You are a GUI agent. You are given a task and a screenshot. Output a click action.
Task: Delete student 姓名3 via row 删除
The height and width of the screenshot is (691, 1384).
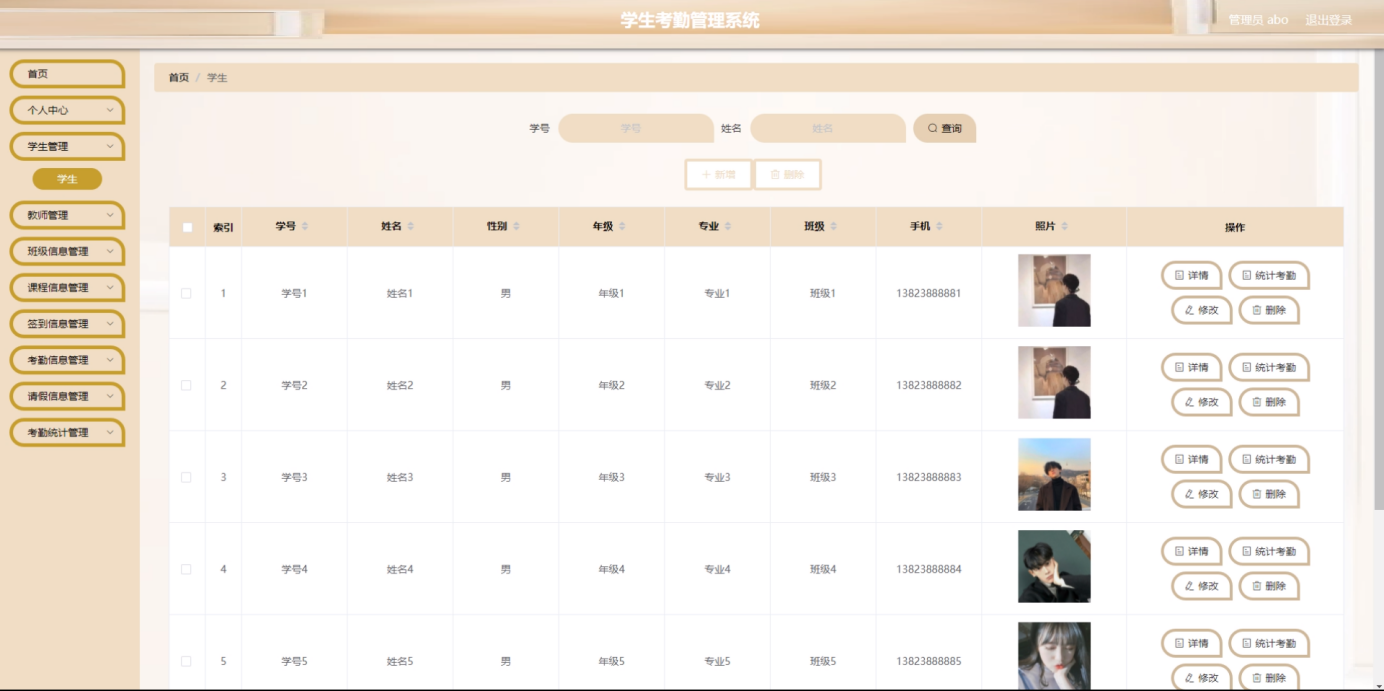click(x=1268, y=494)
